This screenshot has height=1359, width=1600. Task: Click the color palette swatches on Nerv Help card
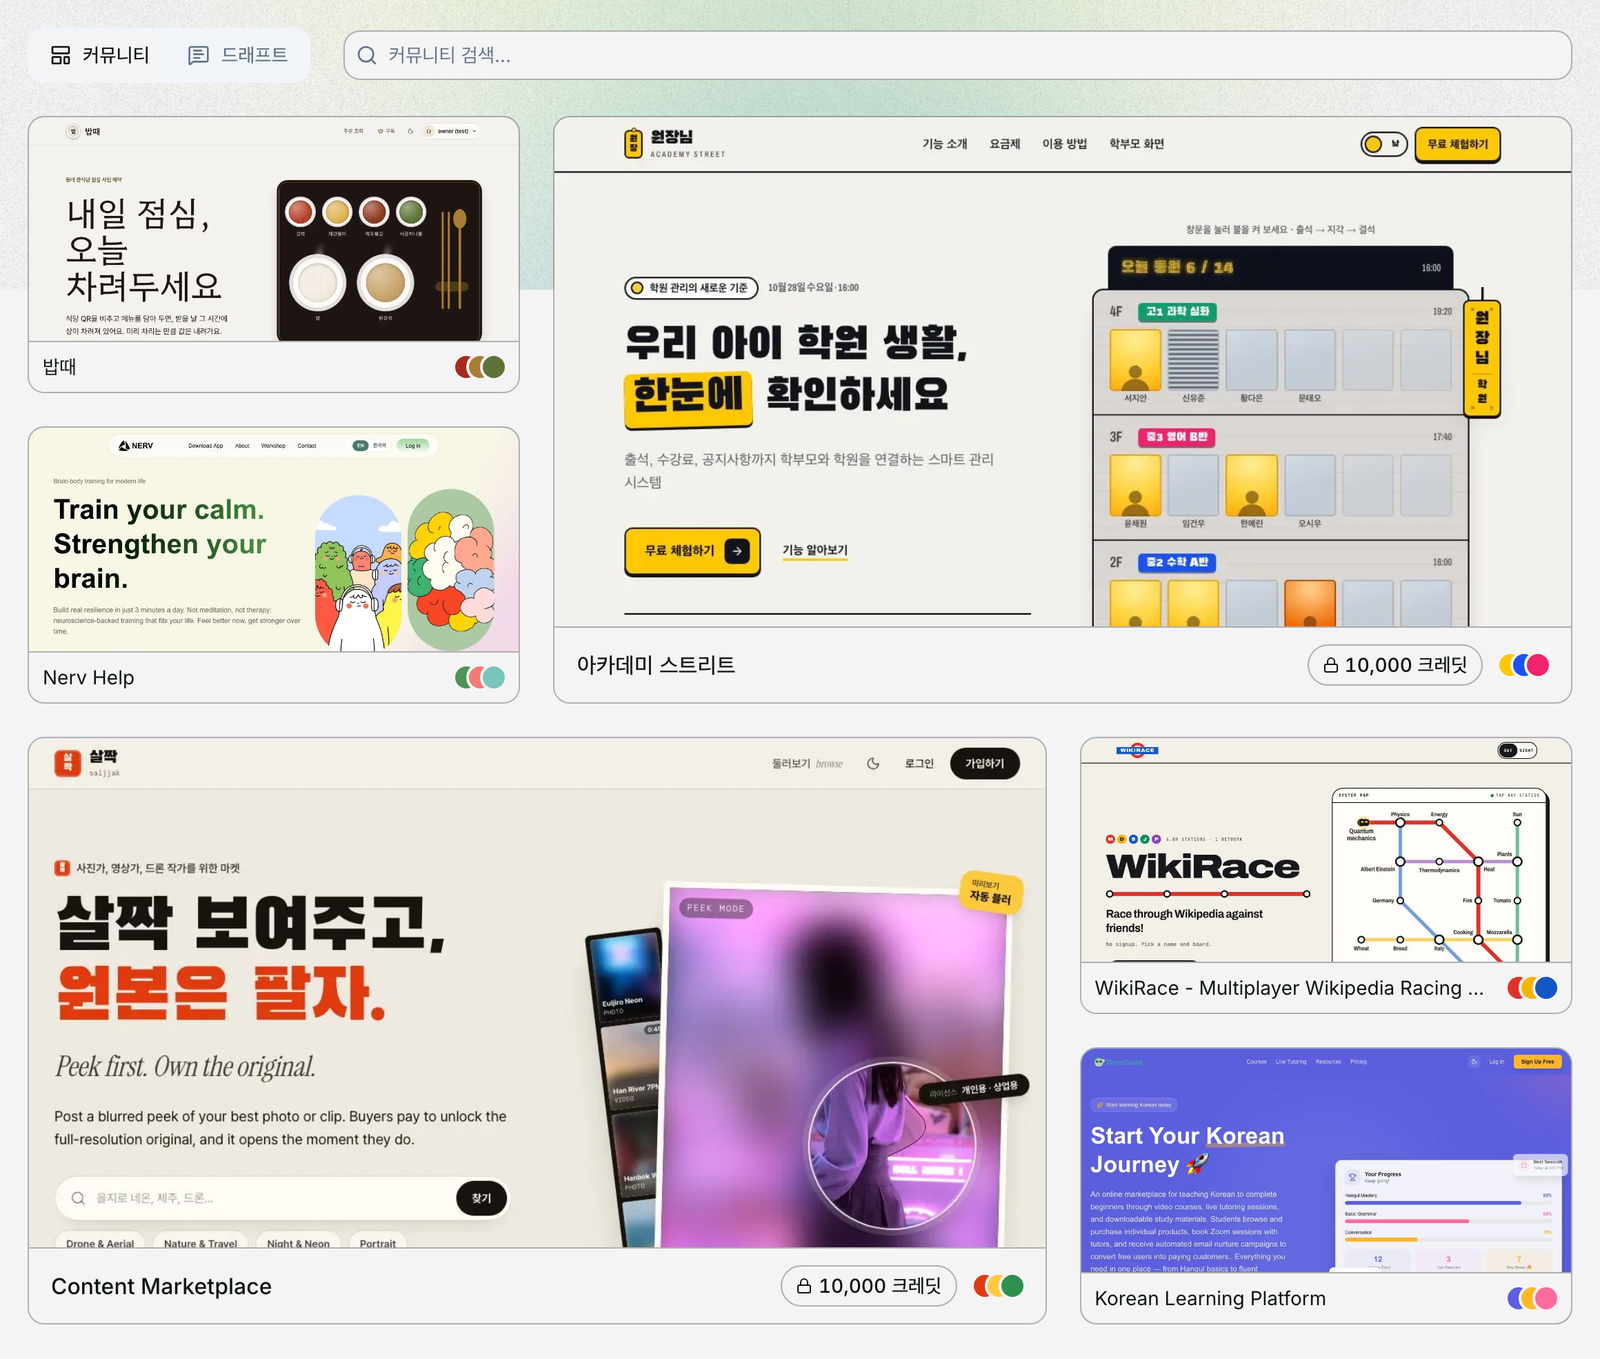click(x=480, y=678)
